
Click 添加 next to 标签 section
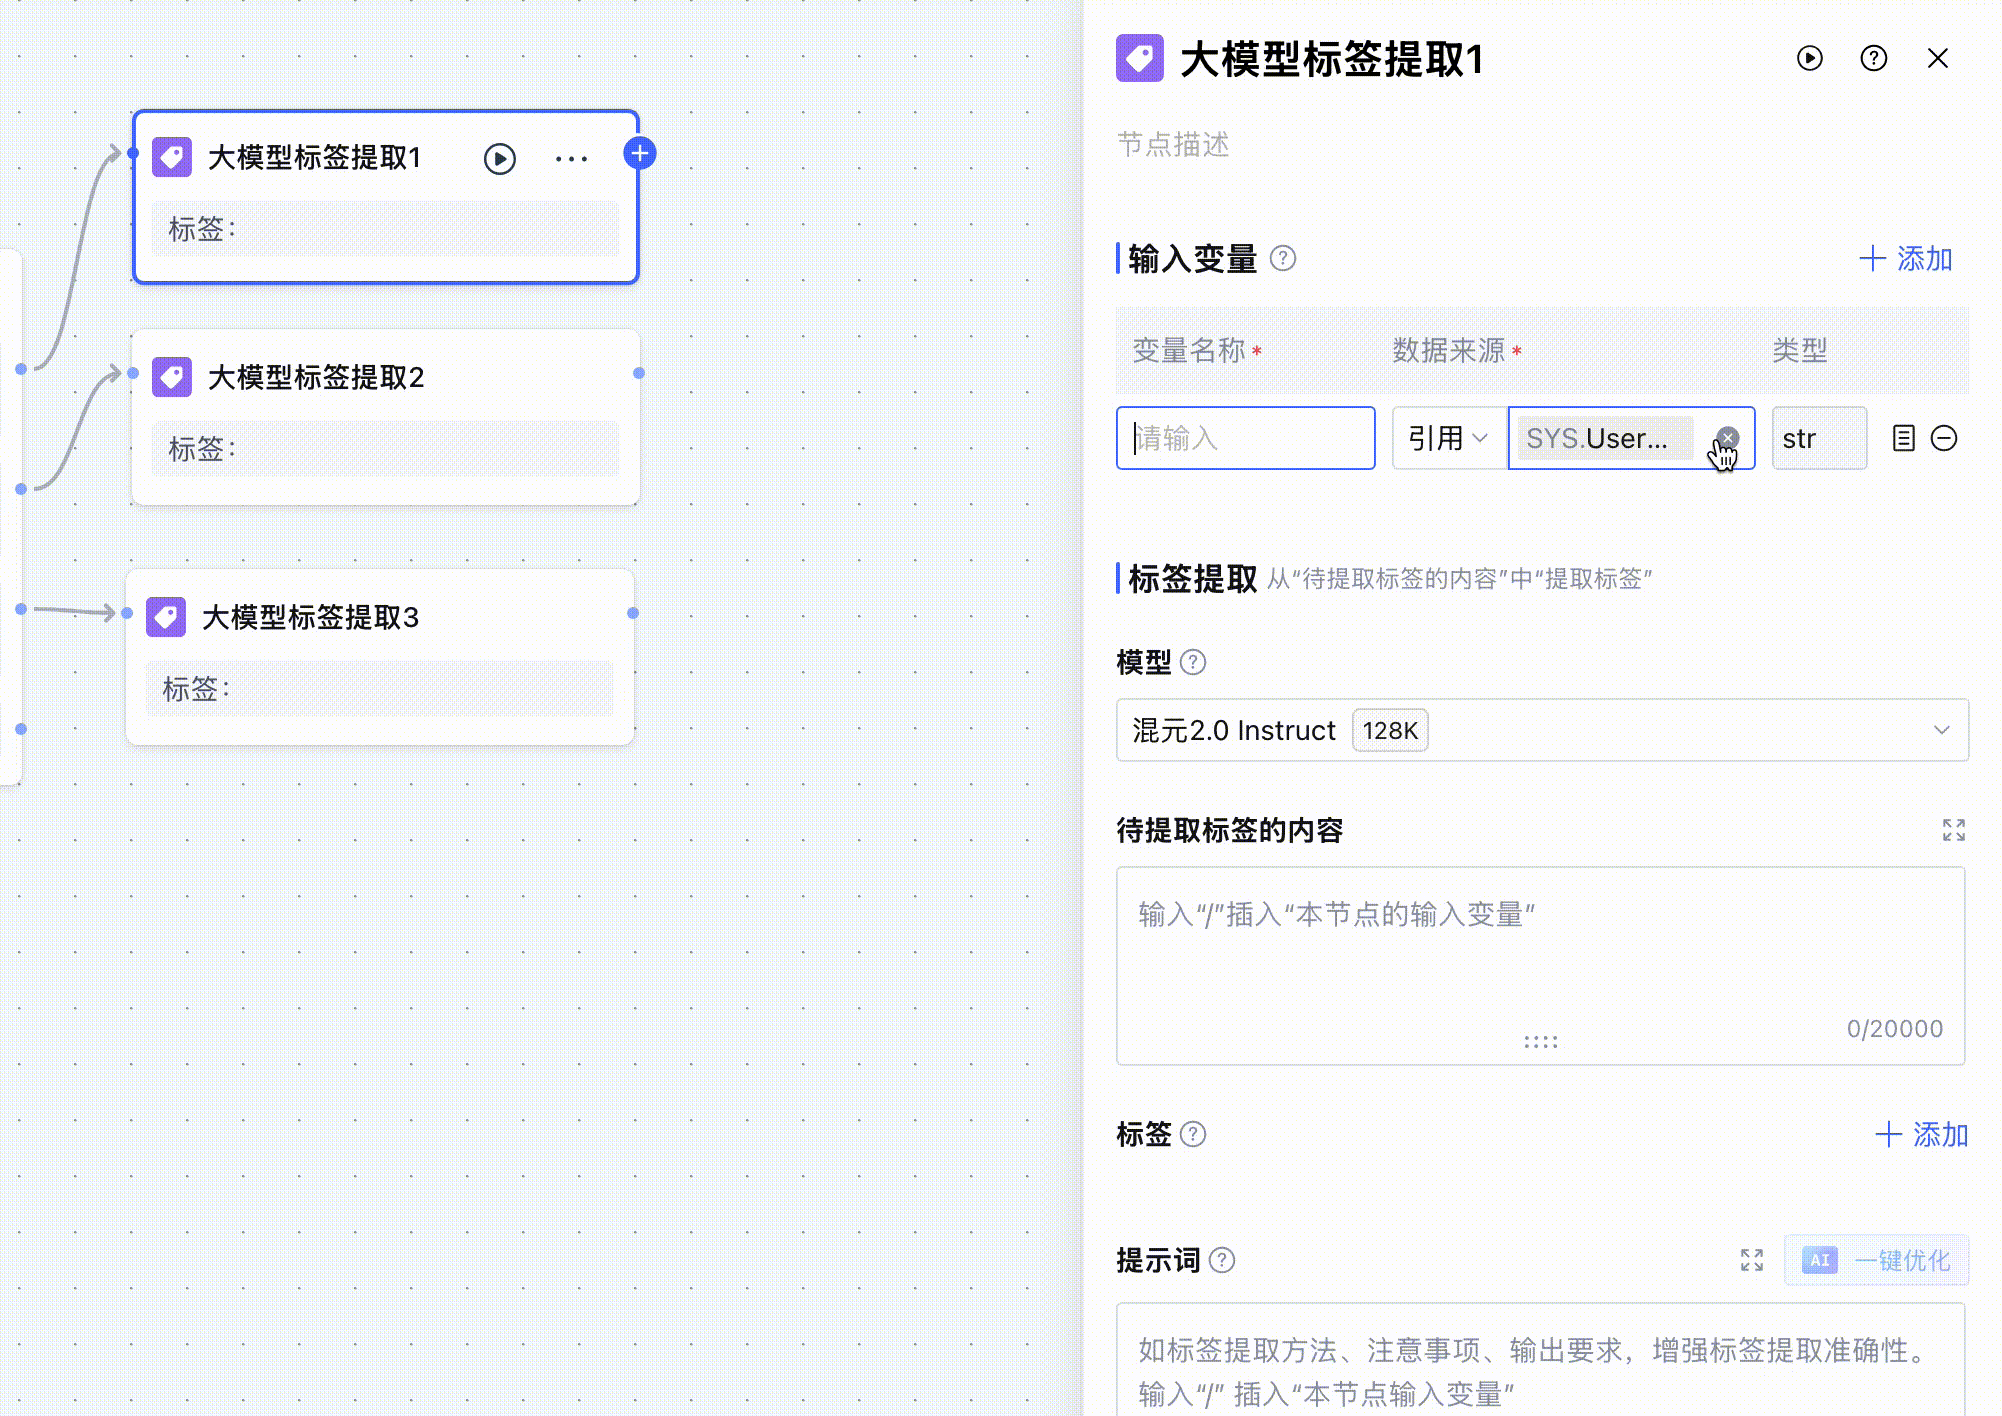coord(1921,1135)
